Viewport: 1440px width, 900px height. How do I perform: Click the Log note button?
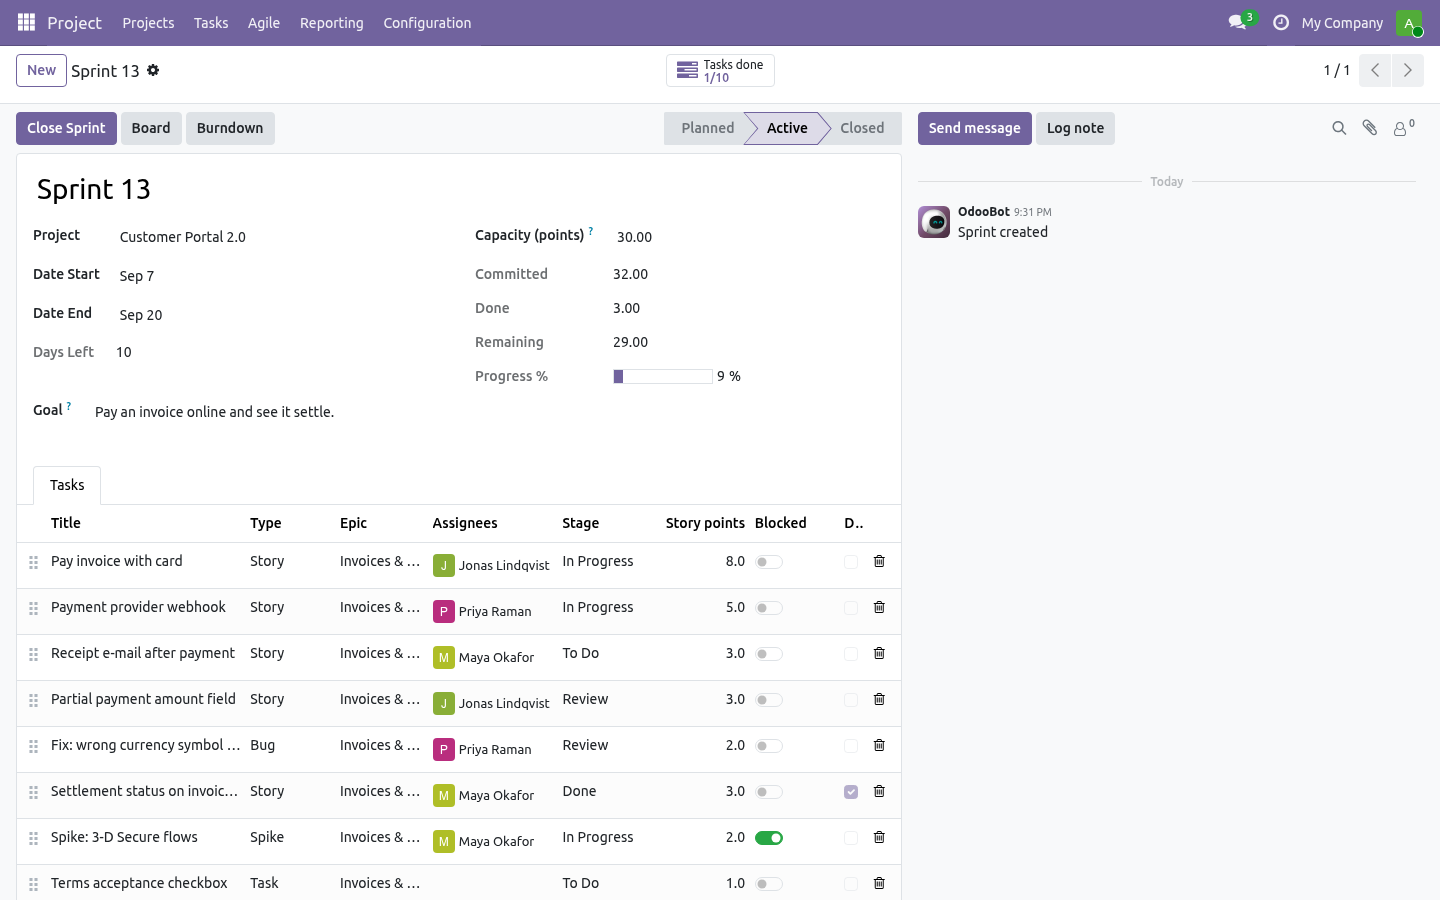point(1075,128)
